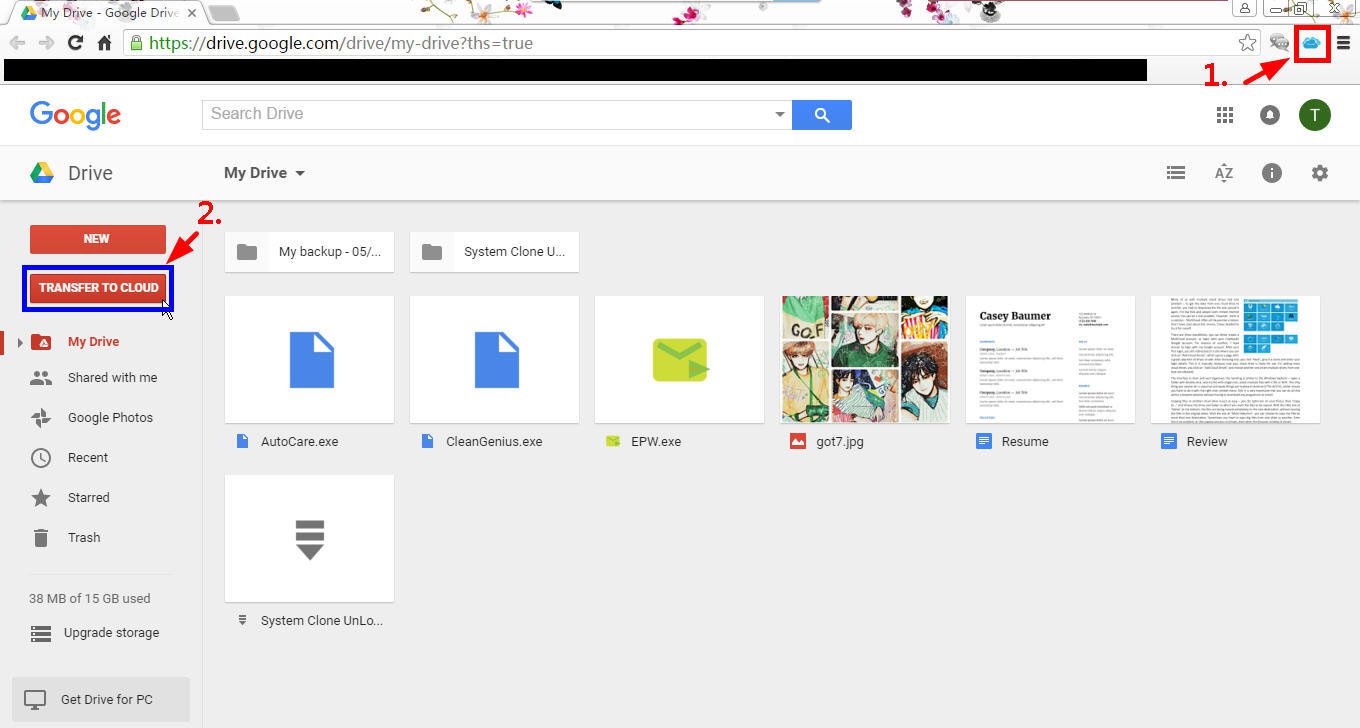The width and height of the screenshot is (1360, 728).
Task: Open the Chrome people profile icon
Action: (1245, 8)
